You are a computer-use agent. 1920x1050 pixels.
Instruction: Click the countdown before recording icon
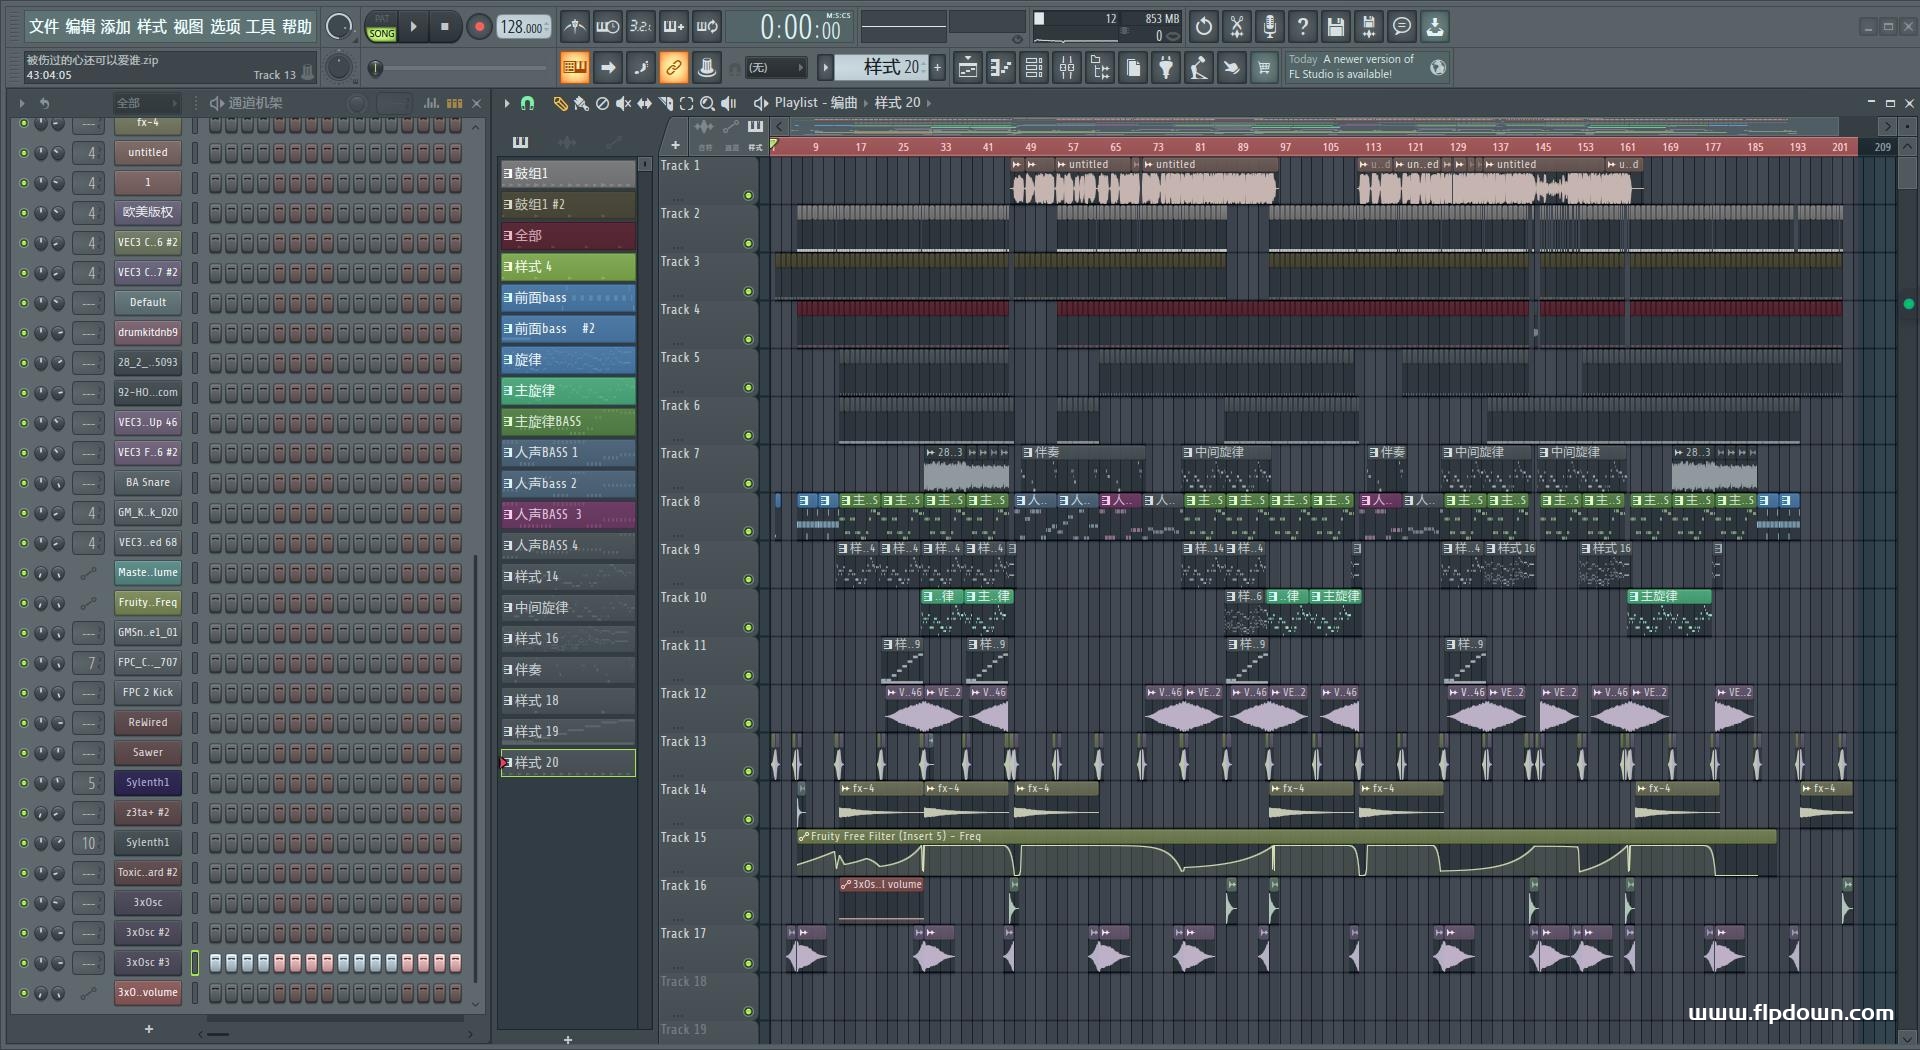pos(641,27)
